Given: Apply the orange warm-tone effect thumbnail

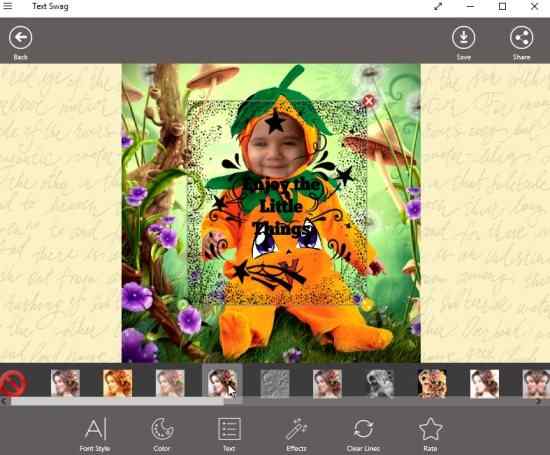Looking at the screenshot, I should click(118, 383).
